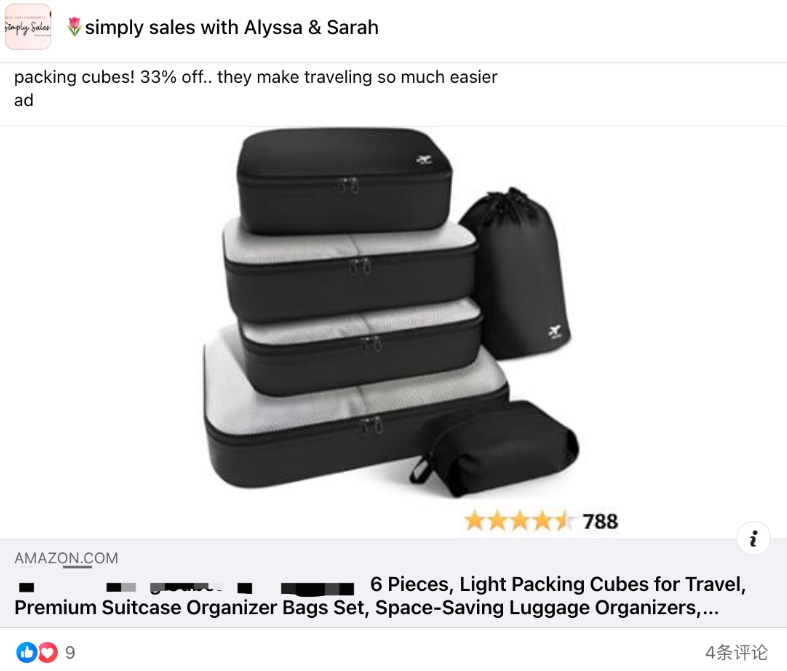Click the 'ad' disclosure text

pyautogui.click(x=24, y=100)
